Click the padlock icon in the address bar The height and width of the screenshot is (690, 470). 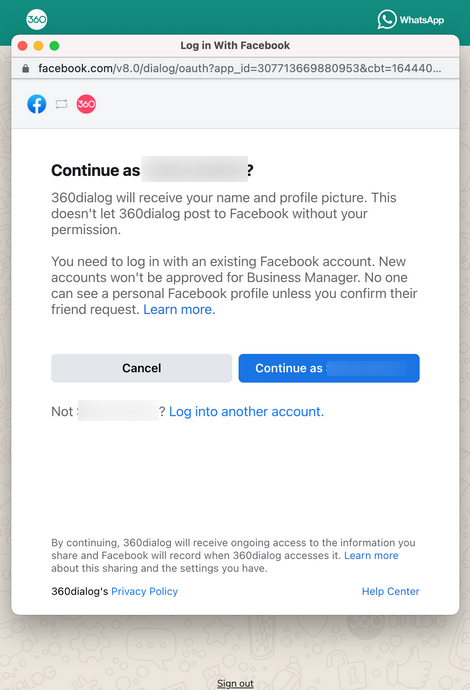click(26, 68)
